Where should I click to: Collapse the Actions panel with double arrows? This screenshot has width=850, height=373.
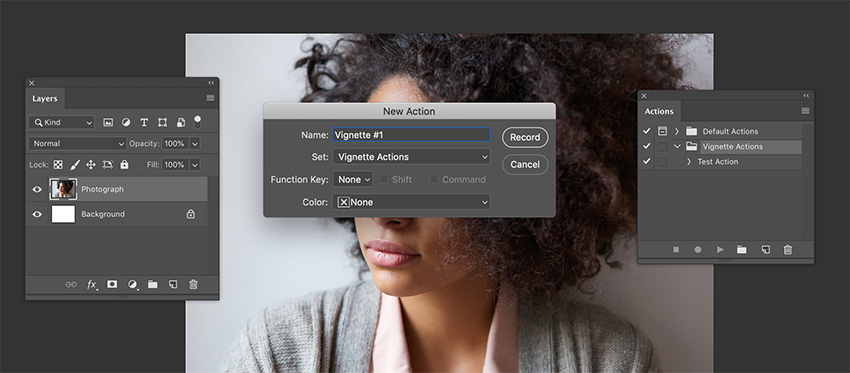tap(806, 95)
